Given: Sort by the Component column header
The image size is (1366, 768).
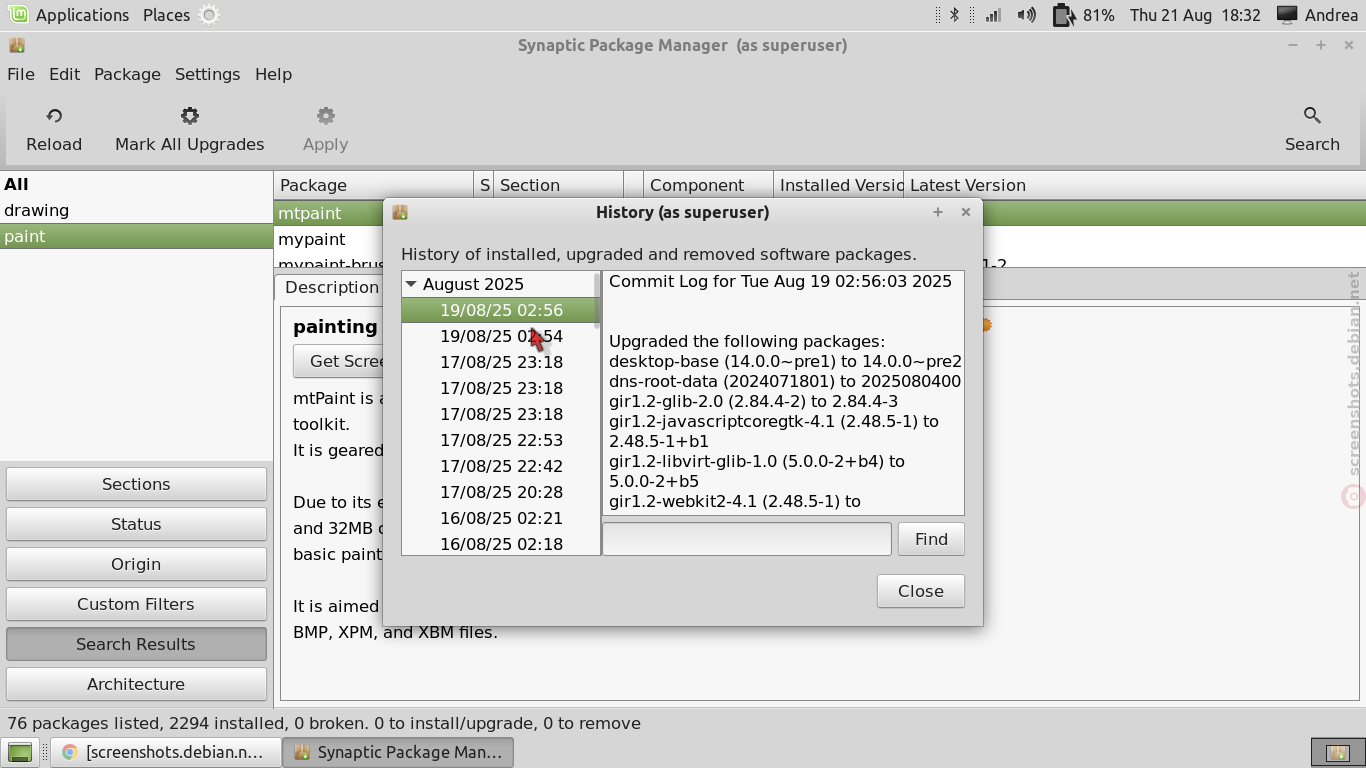Looking at the screenshot, I should point(708,185).
